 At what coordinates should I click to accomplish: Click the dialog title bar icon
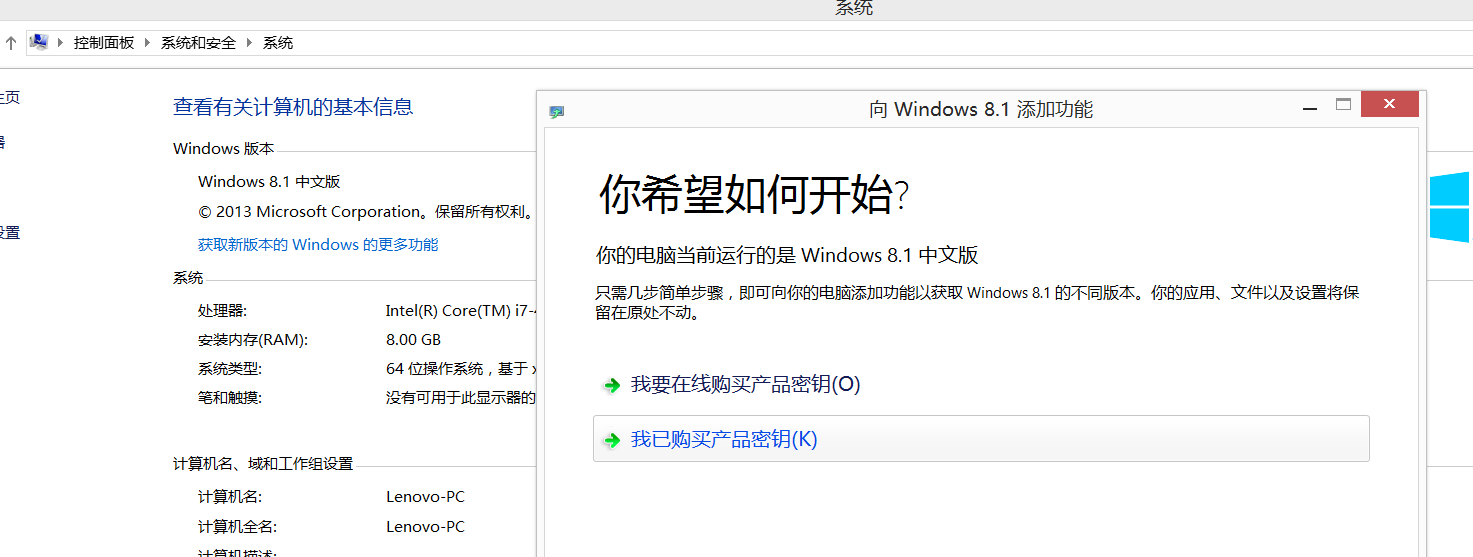tap(557, 111)
